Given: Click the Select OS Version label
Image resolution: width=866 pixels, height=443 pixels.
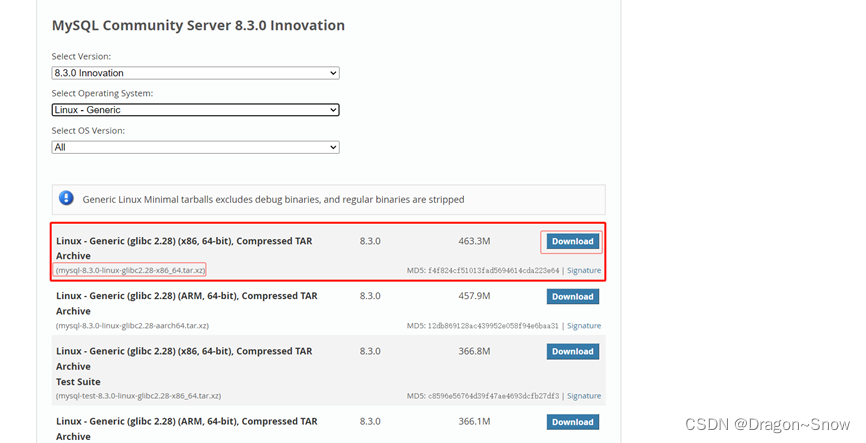Looking at the screenshot, I should point(88,131).
